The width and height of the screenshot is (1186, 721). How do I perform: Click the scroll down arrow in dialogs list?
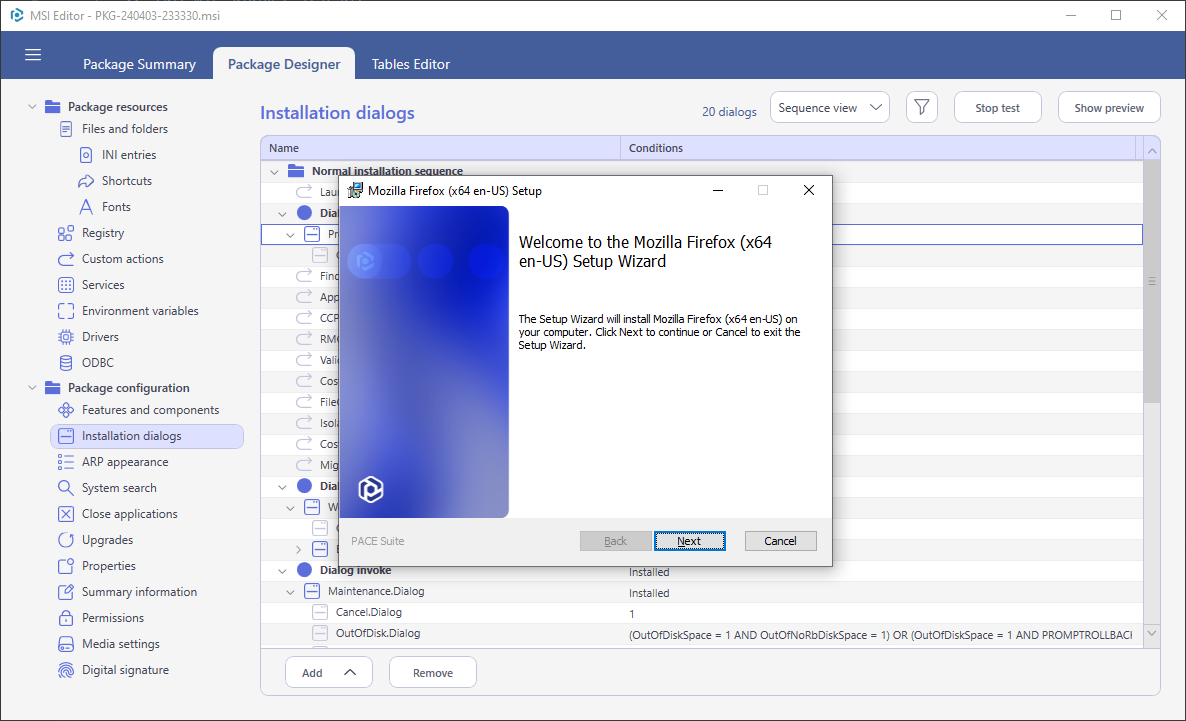coord(1151,634)
